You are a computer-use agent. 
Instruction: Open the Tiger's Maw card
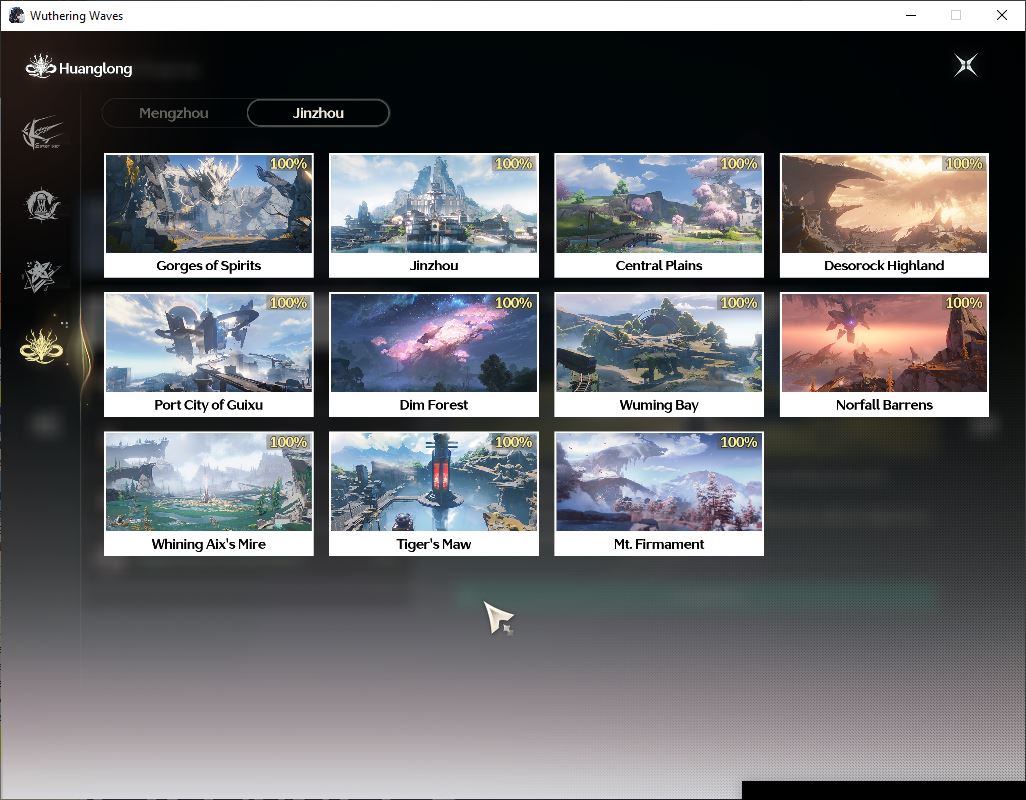click(x=434, y=494)
